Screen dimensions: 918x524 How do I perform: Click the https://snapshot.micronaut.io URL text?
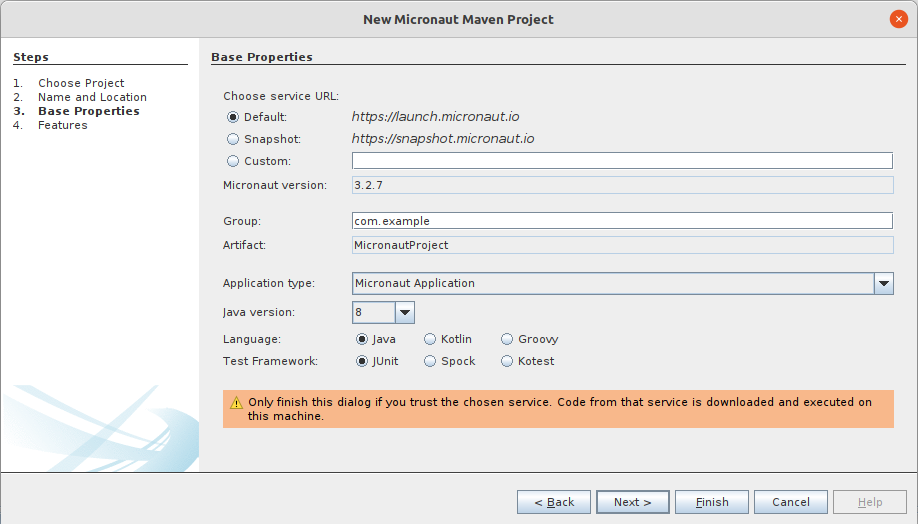[443, 139]
